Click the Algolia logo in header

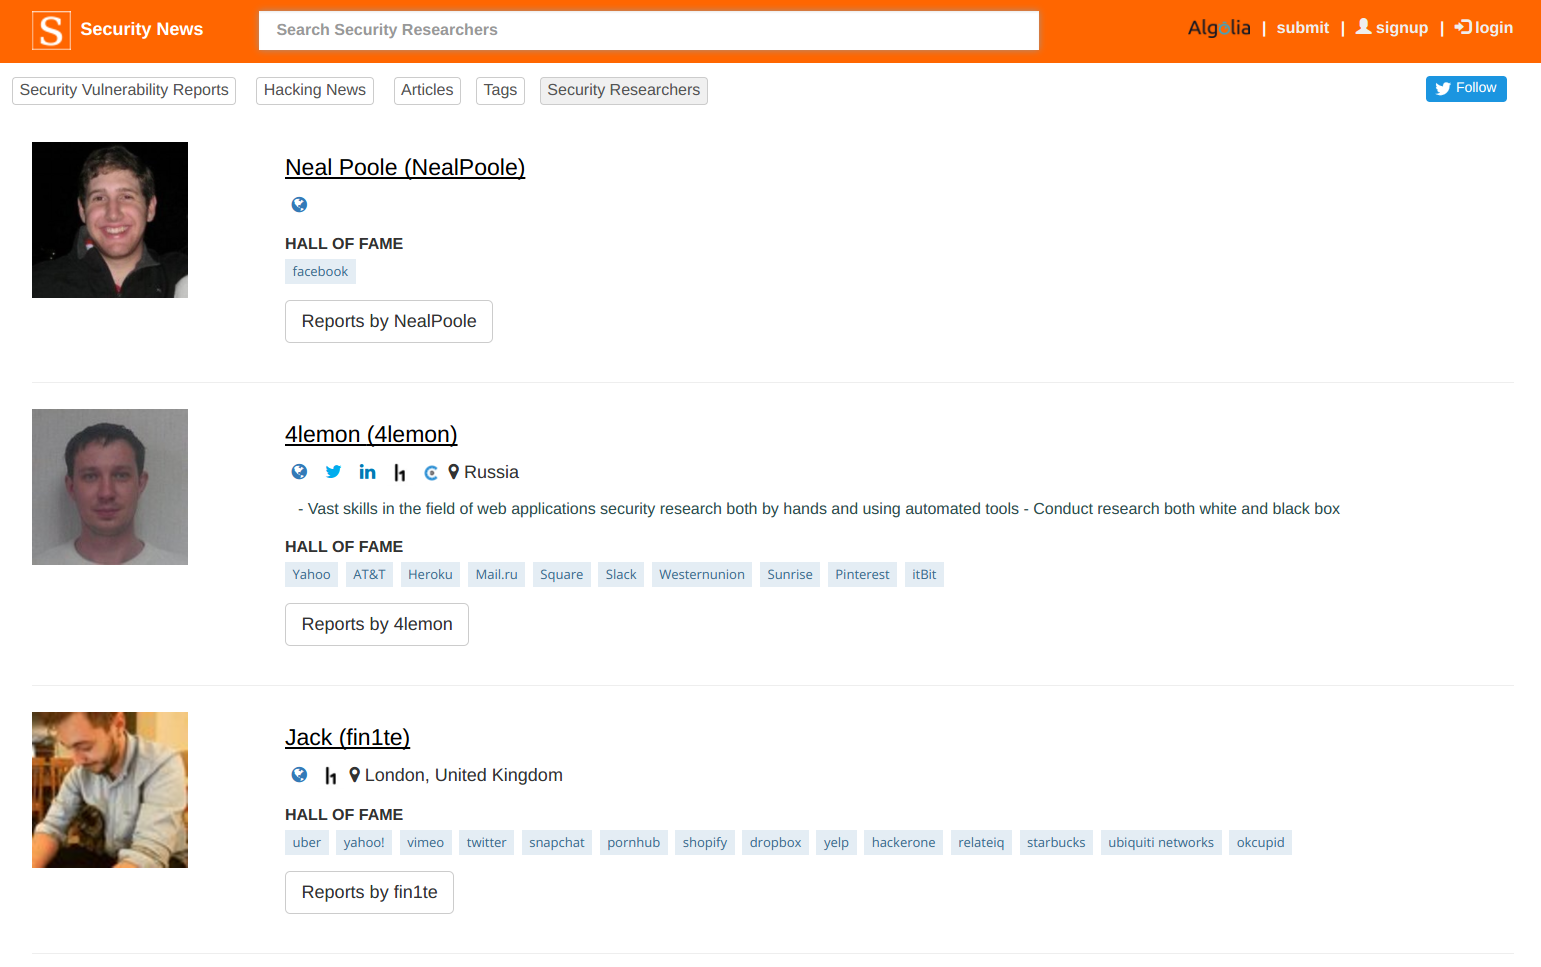coord(1219,28)
